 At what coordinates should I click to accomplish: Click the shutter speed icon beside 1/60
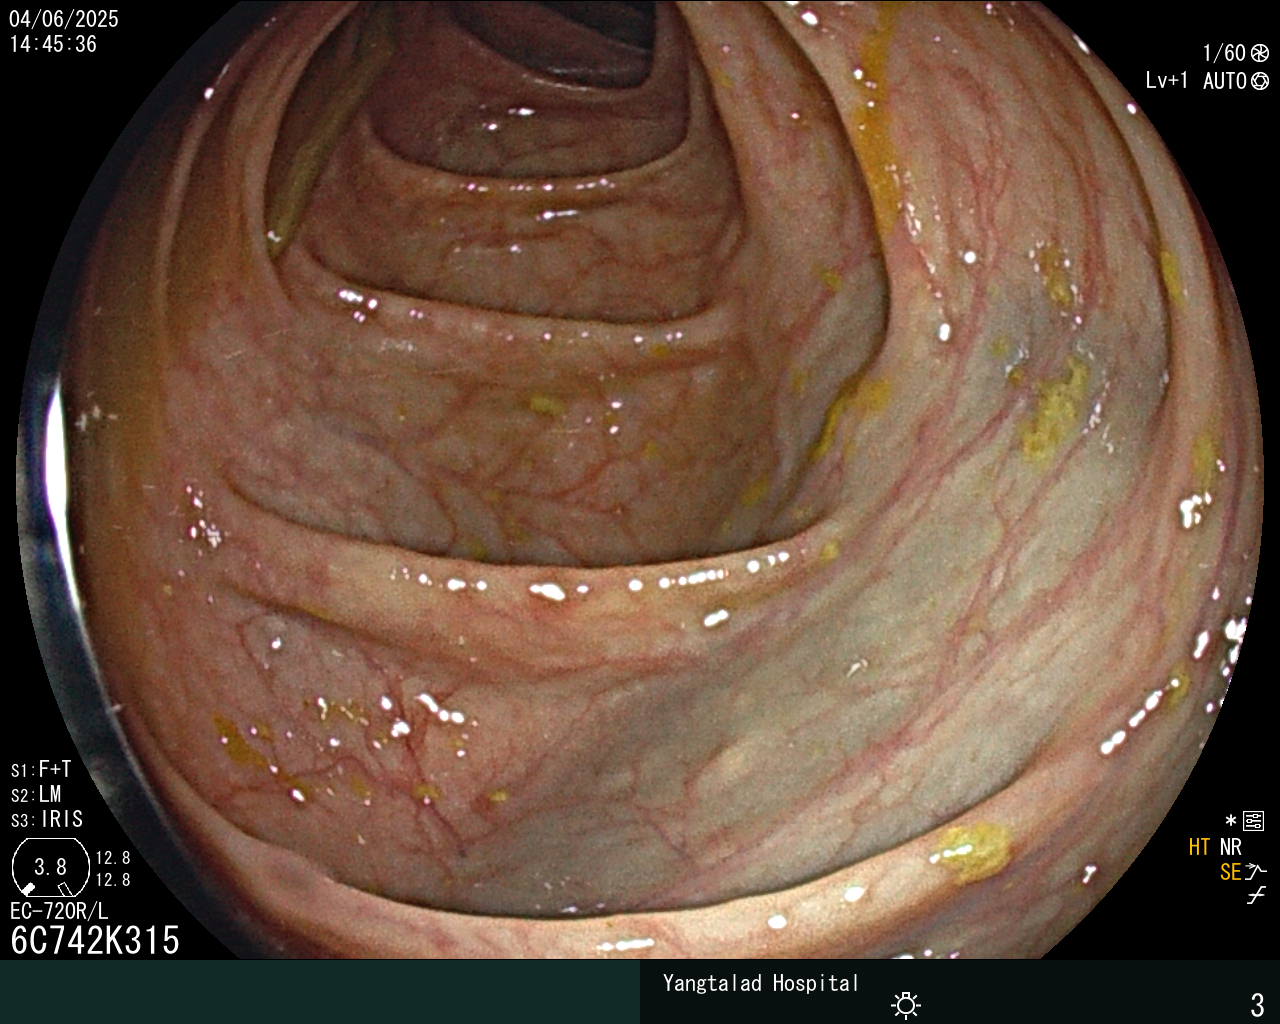(1260, 53)
